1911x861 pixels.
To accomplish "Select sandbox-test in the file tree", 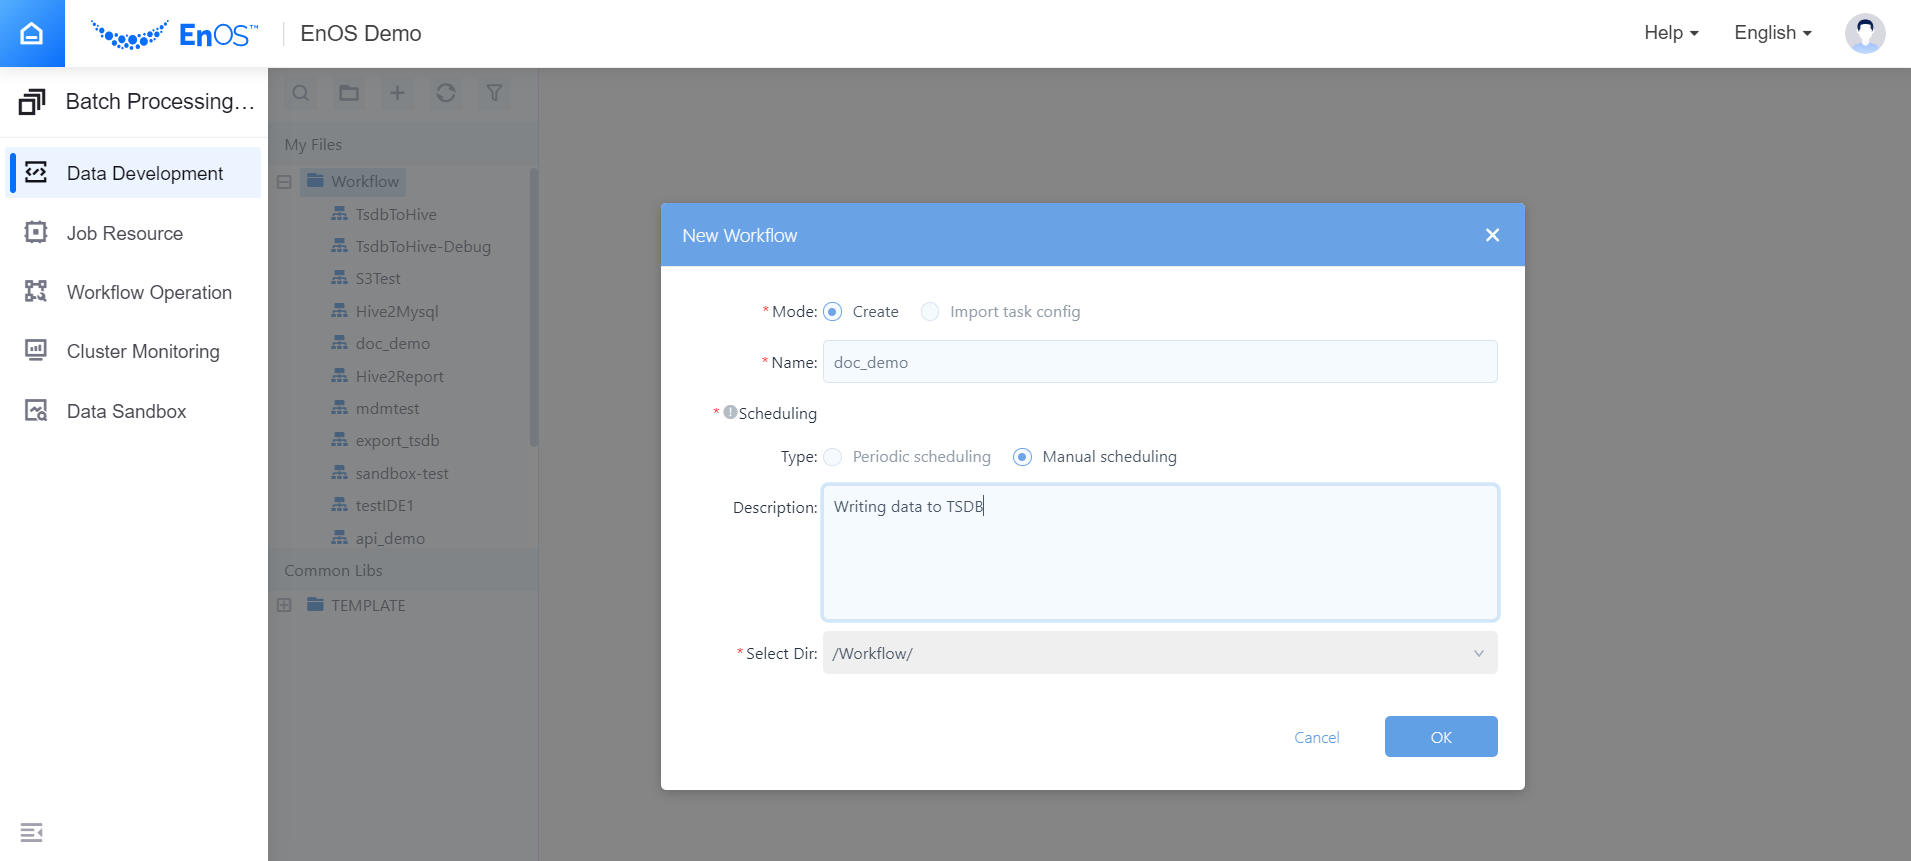I will coord(402,473).
